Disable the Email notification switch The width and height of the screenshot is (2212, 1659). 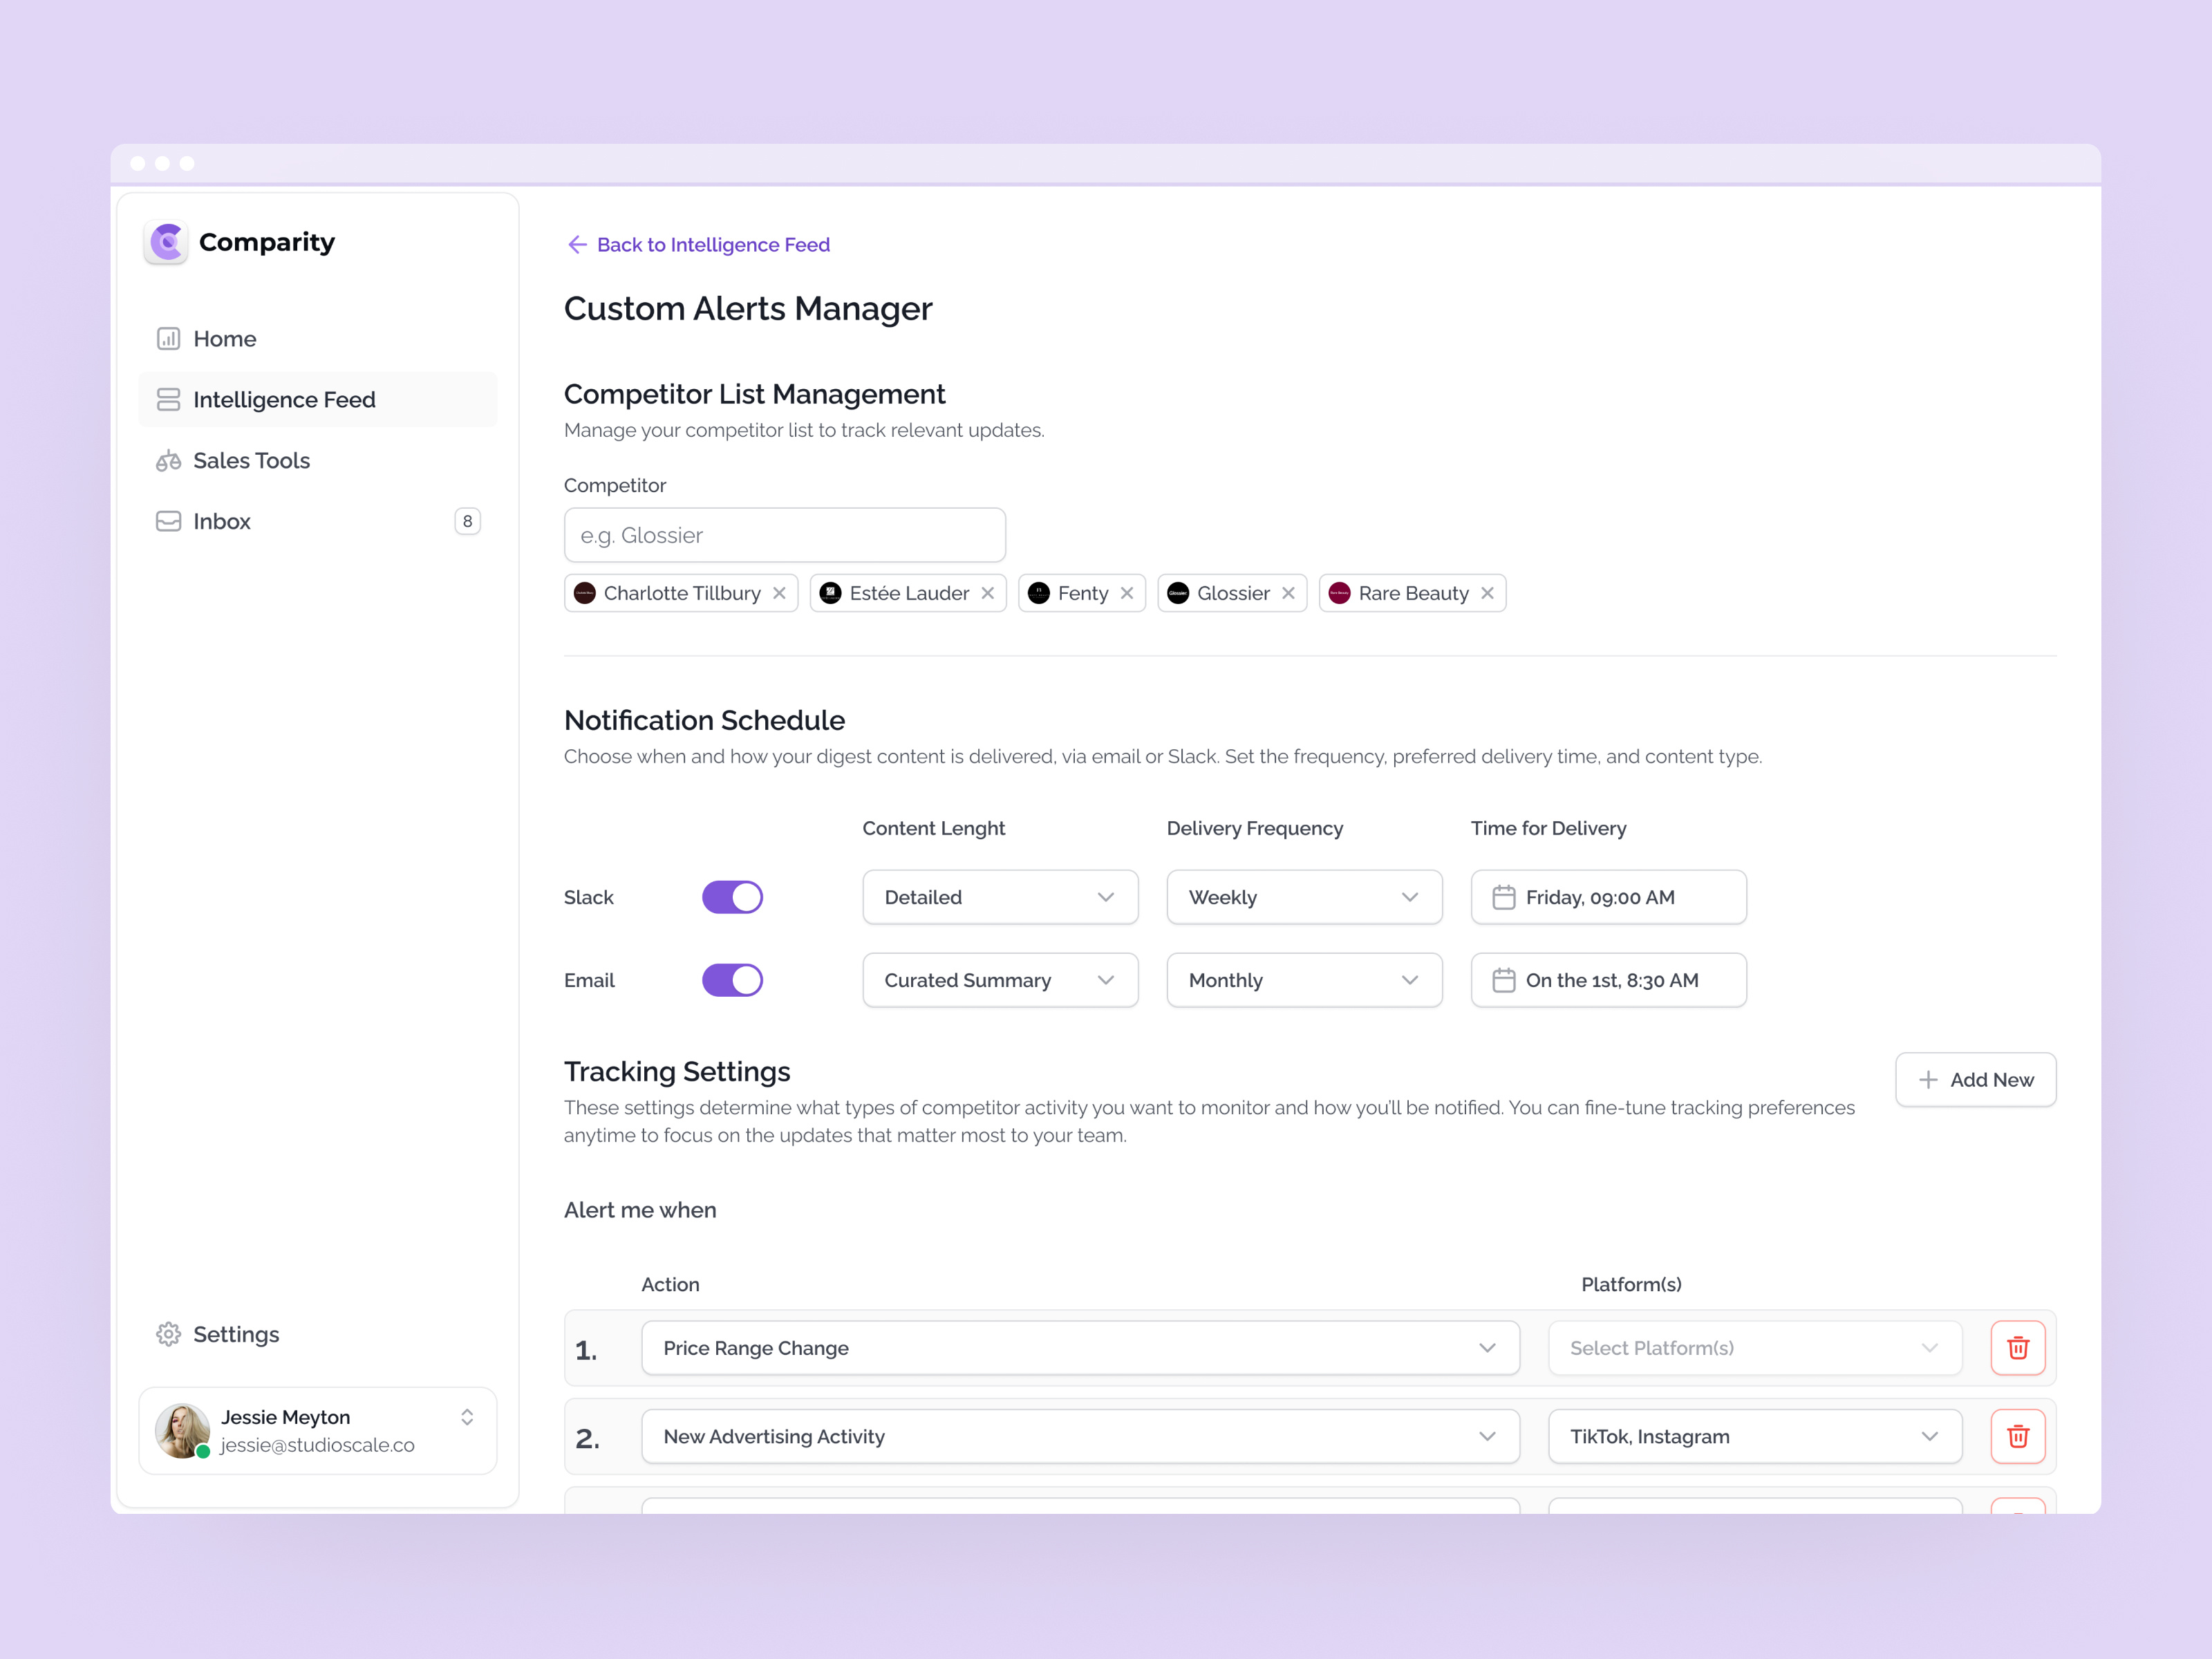click(732, 980)
